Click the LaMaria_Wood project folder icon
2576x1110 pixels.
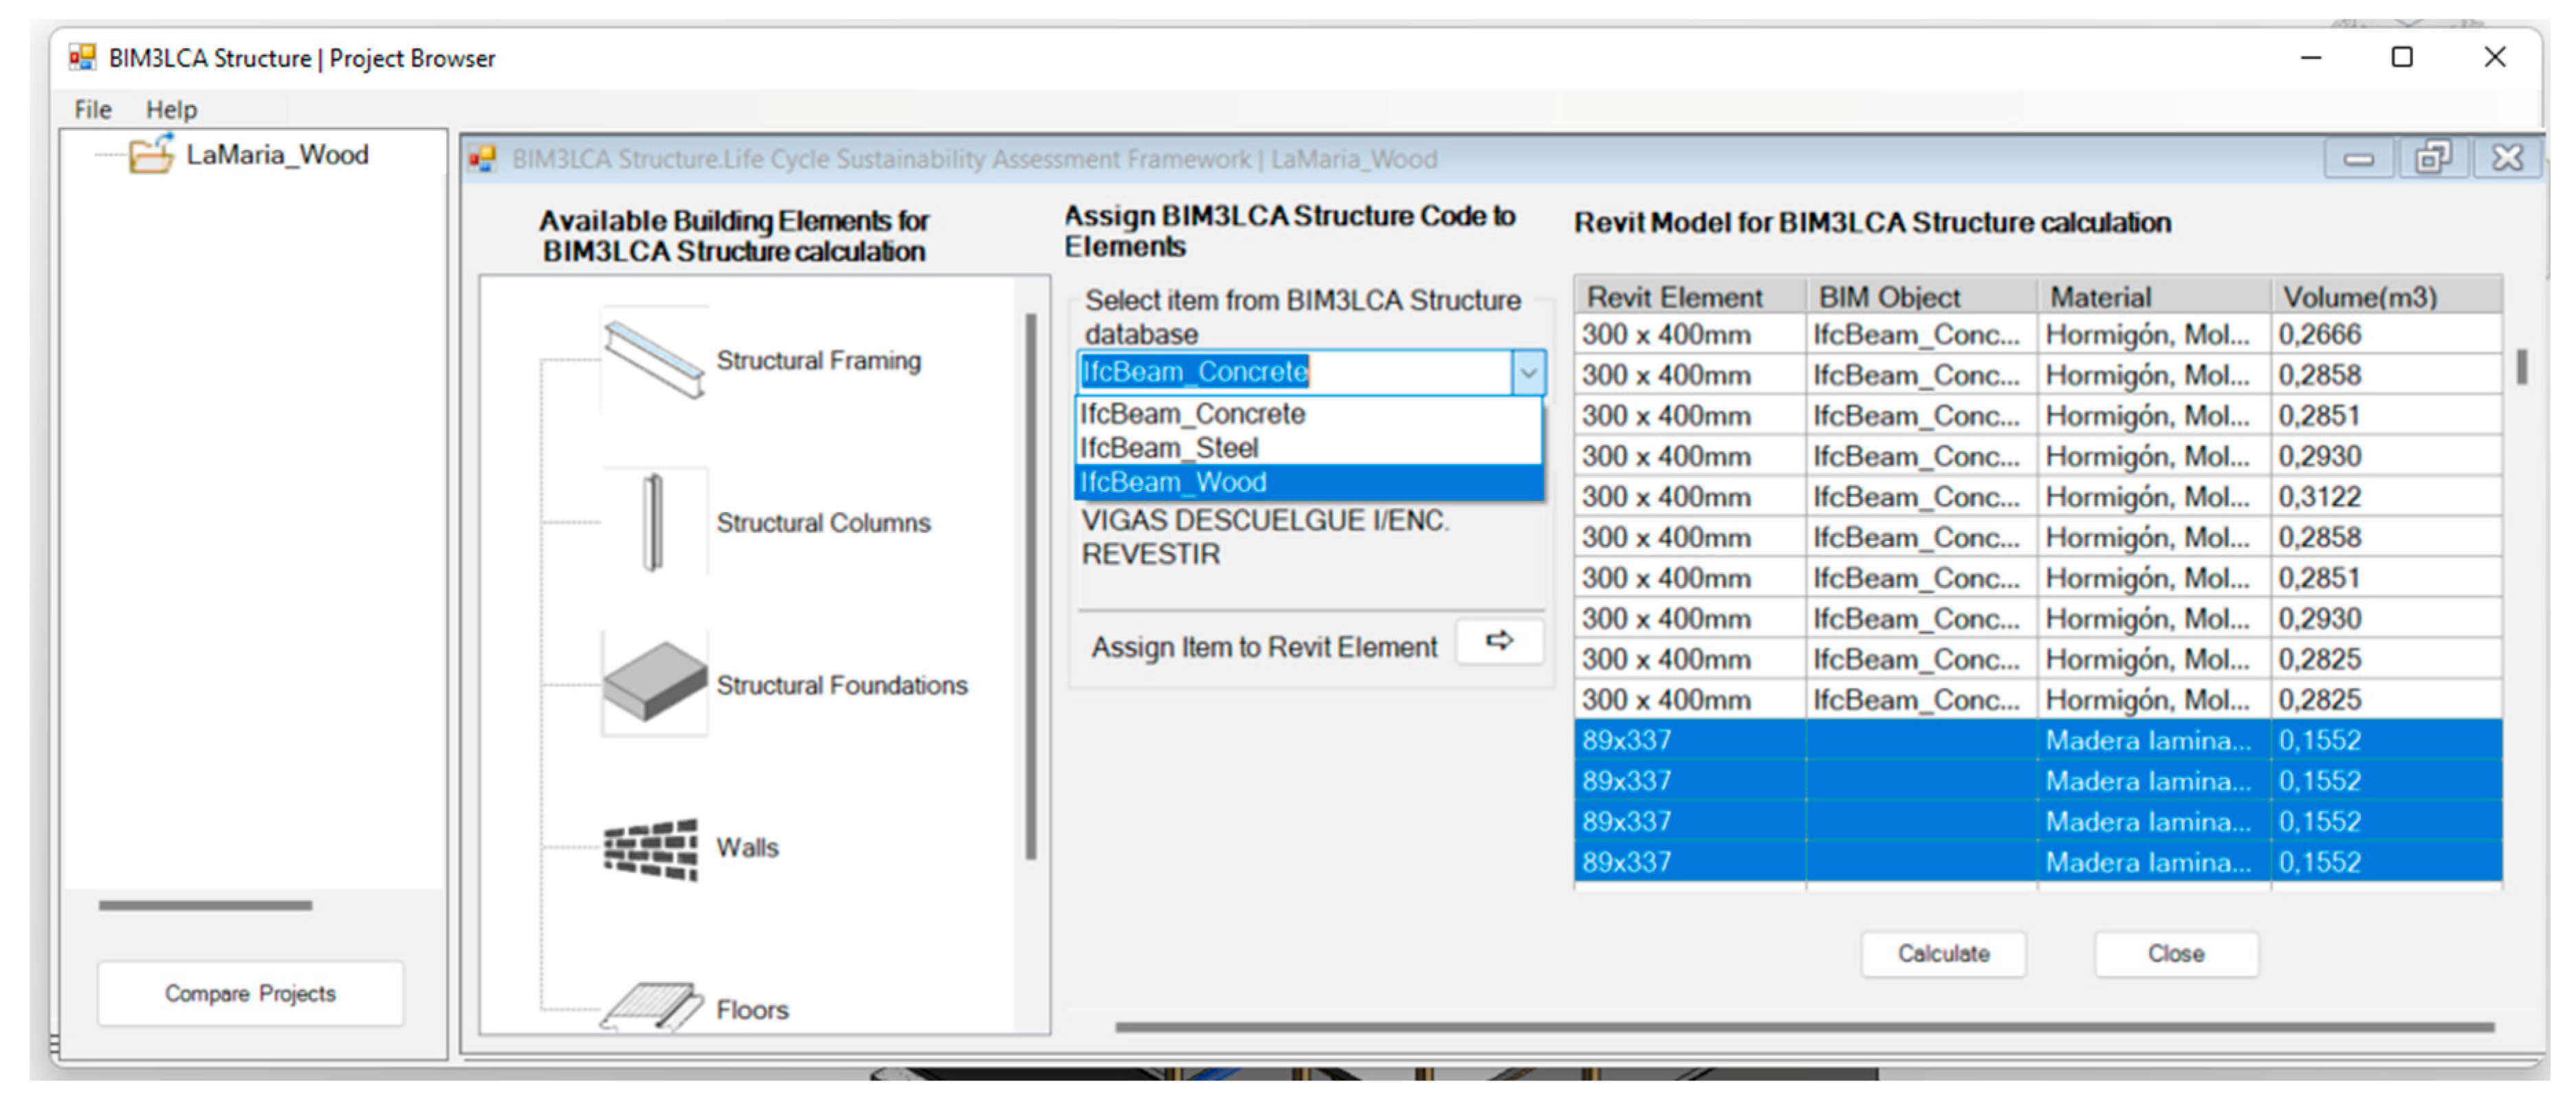click(x=151, y=155)
